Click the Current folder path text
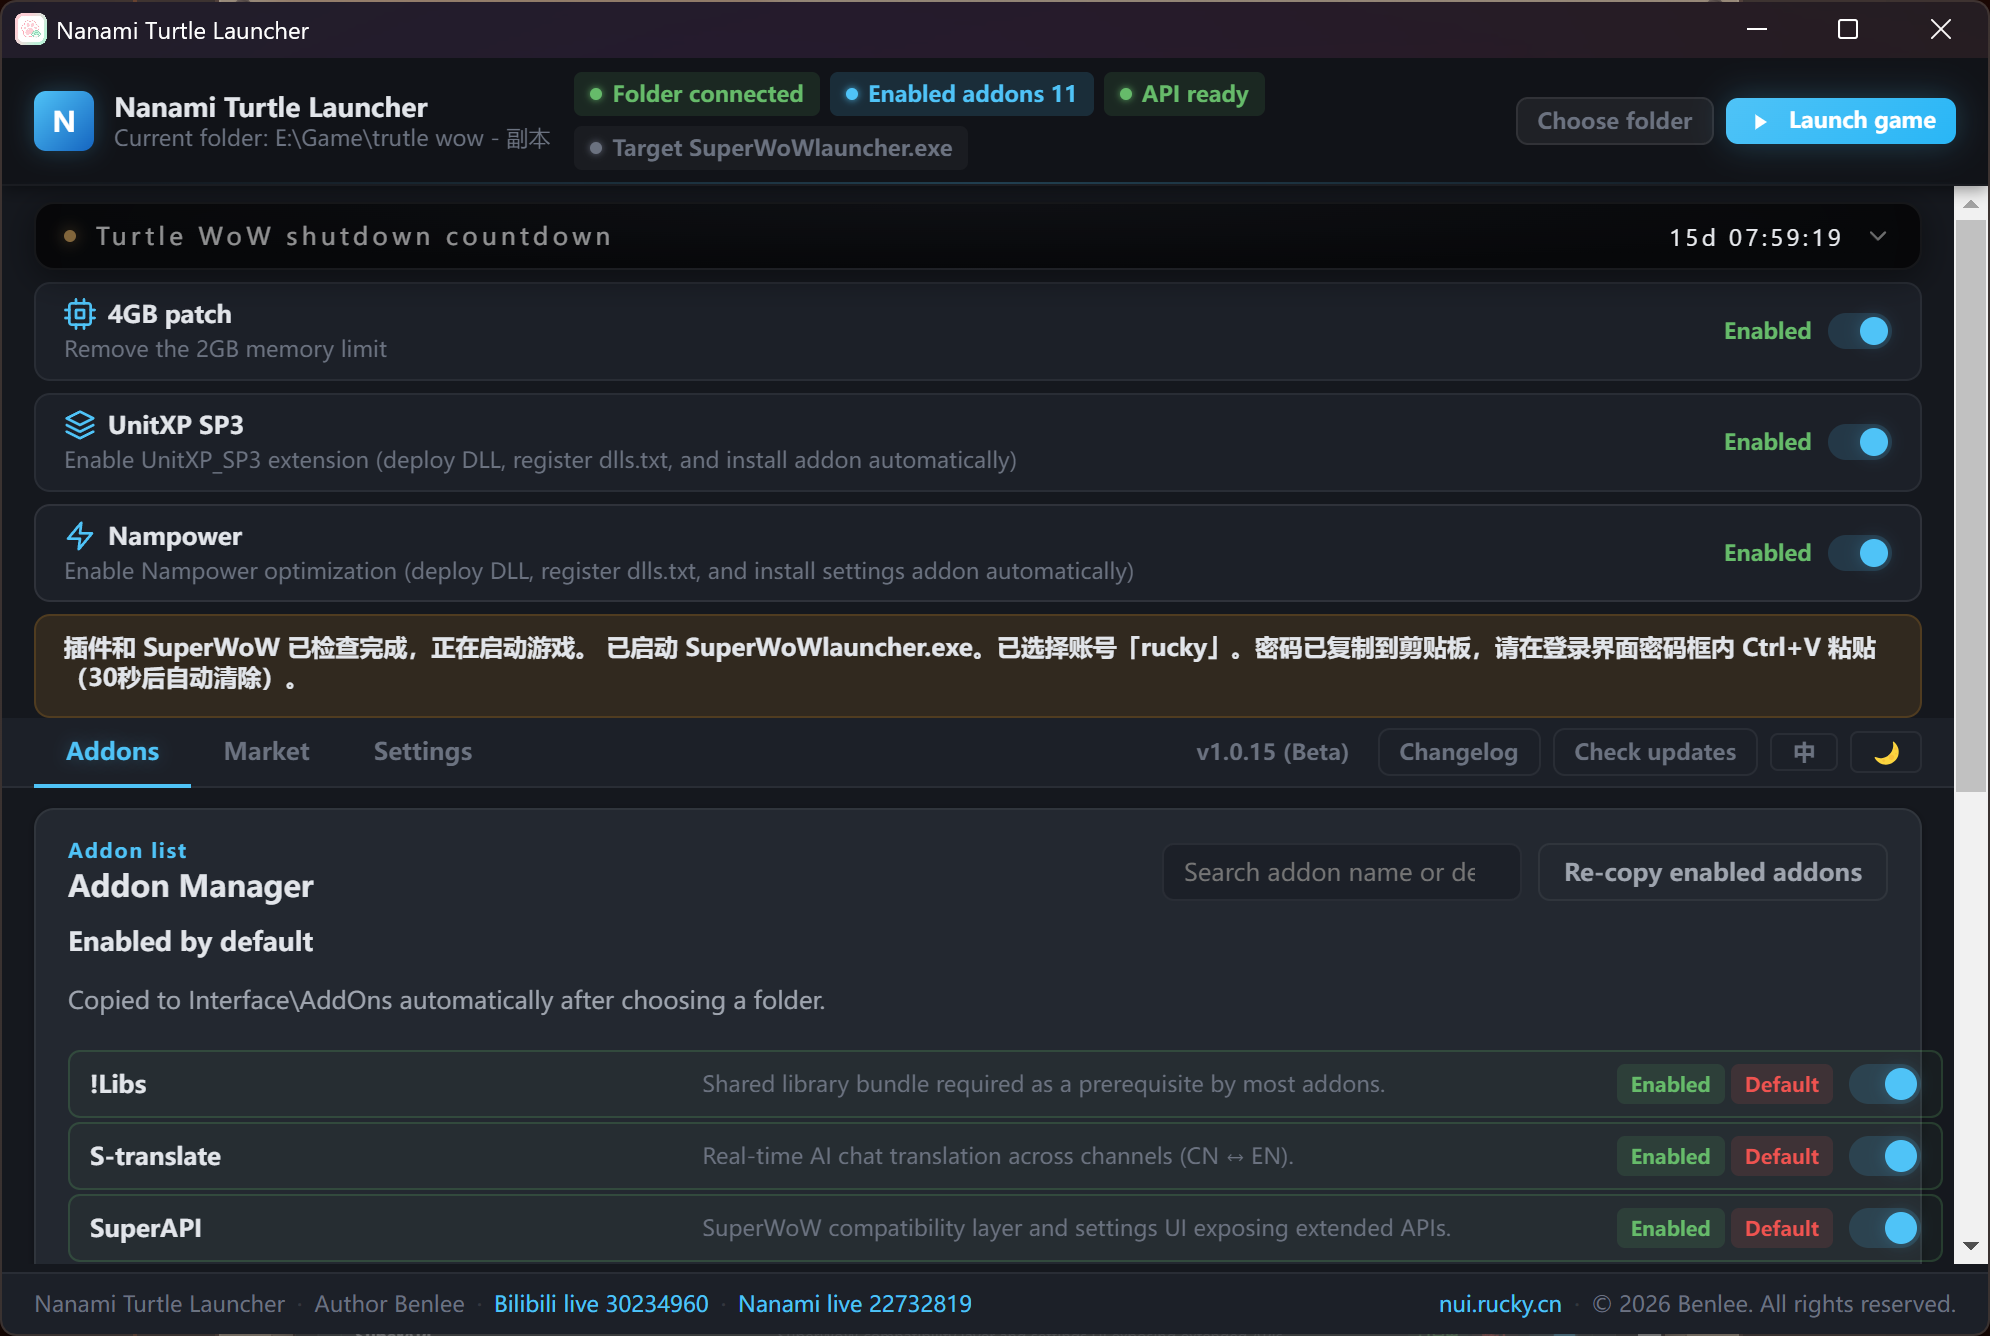 pyautogui.click(x=332, y=138)
